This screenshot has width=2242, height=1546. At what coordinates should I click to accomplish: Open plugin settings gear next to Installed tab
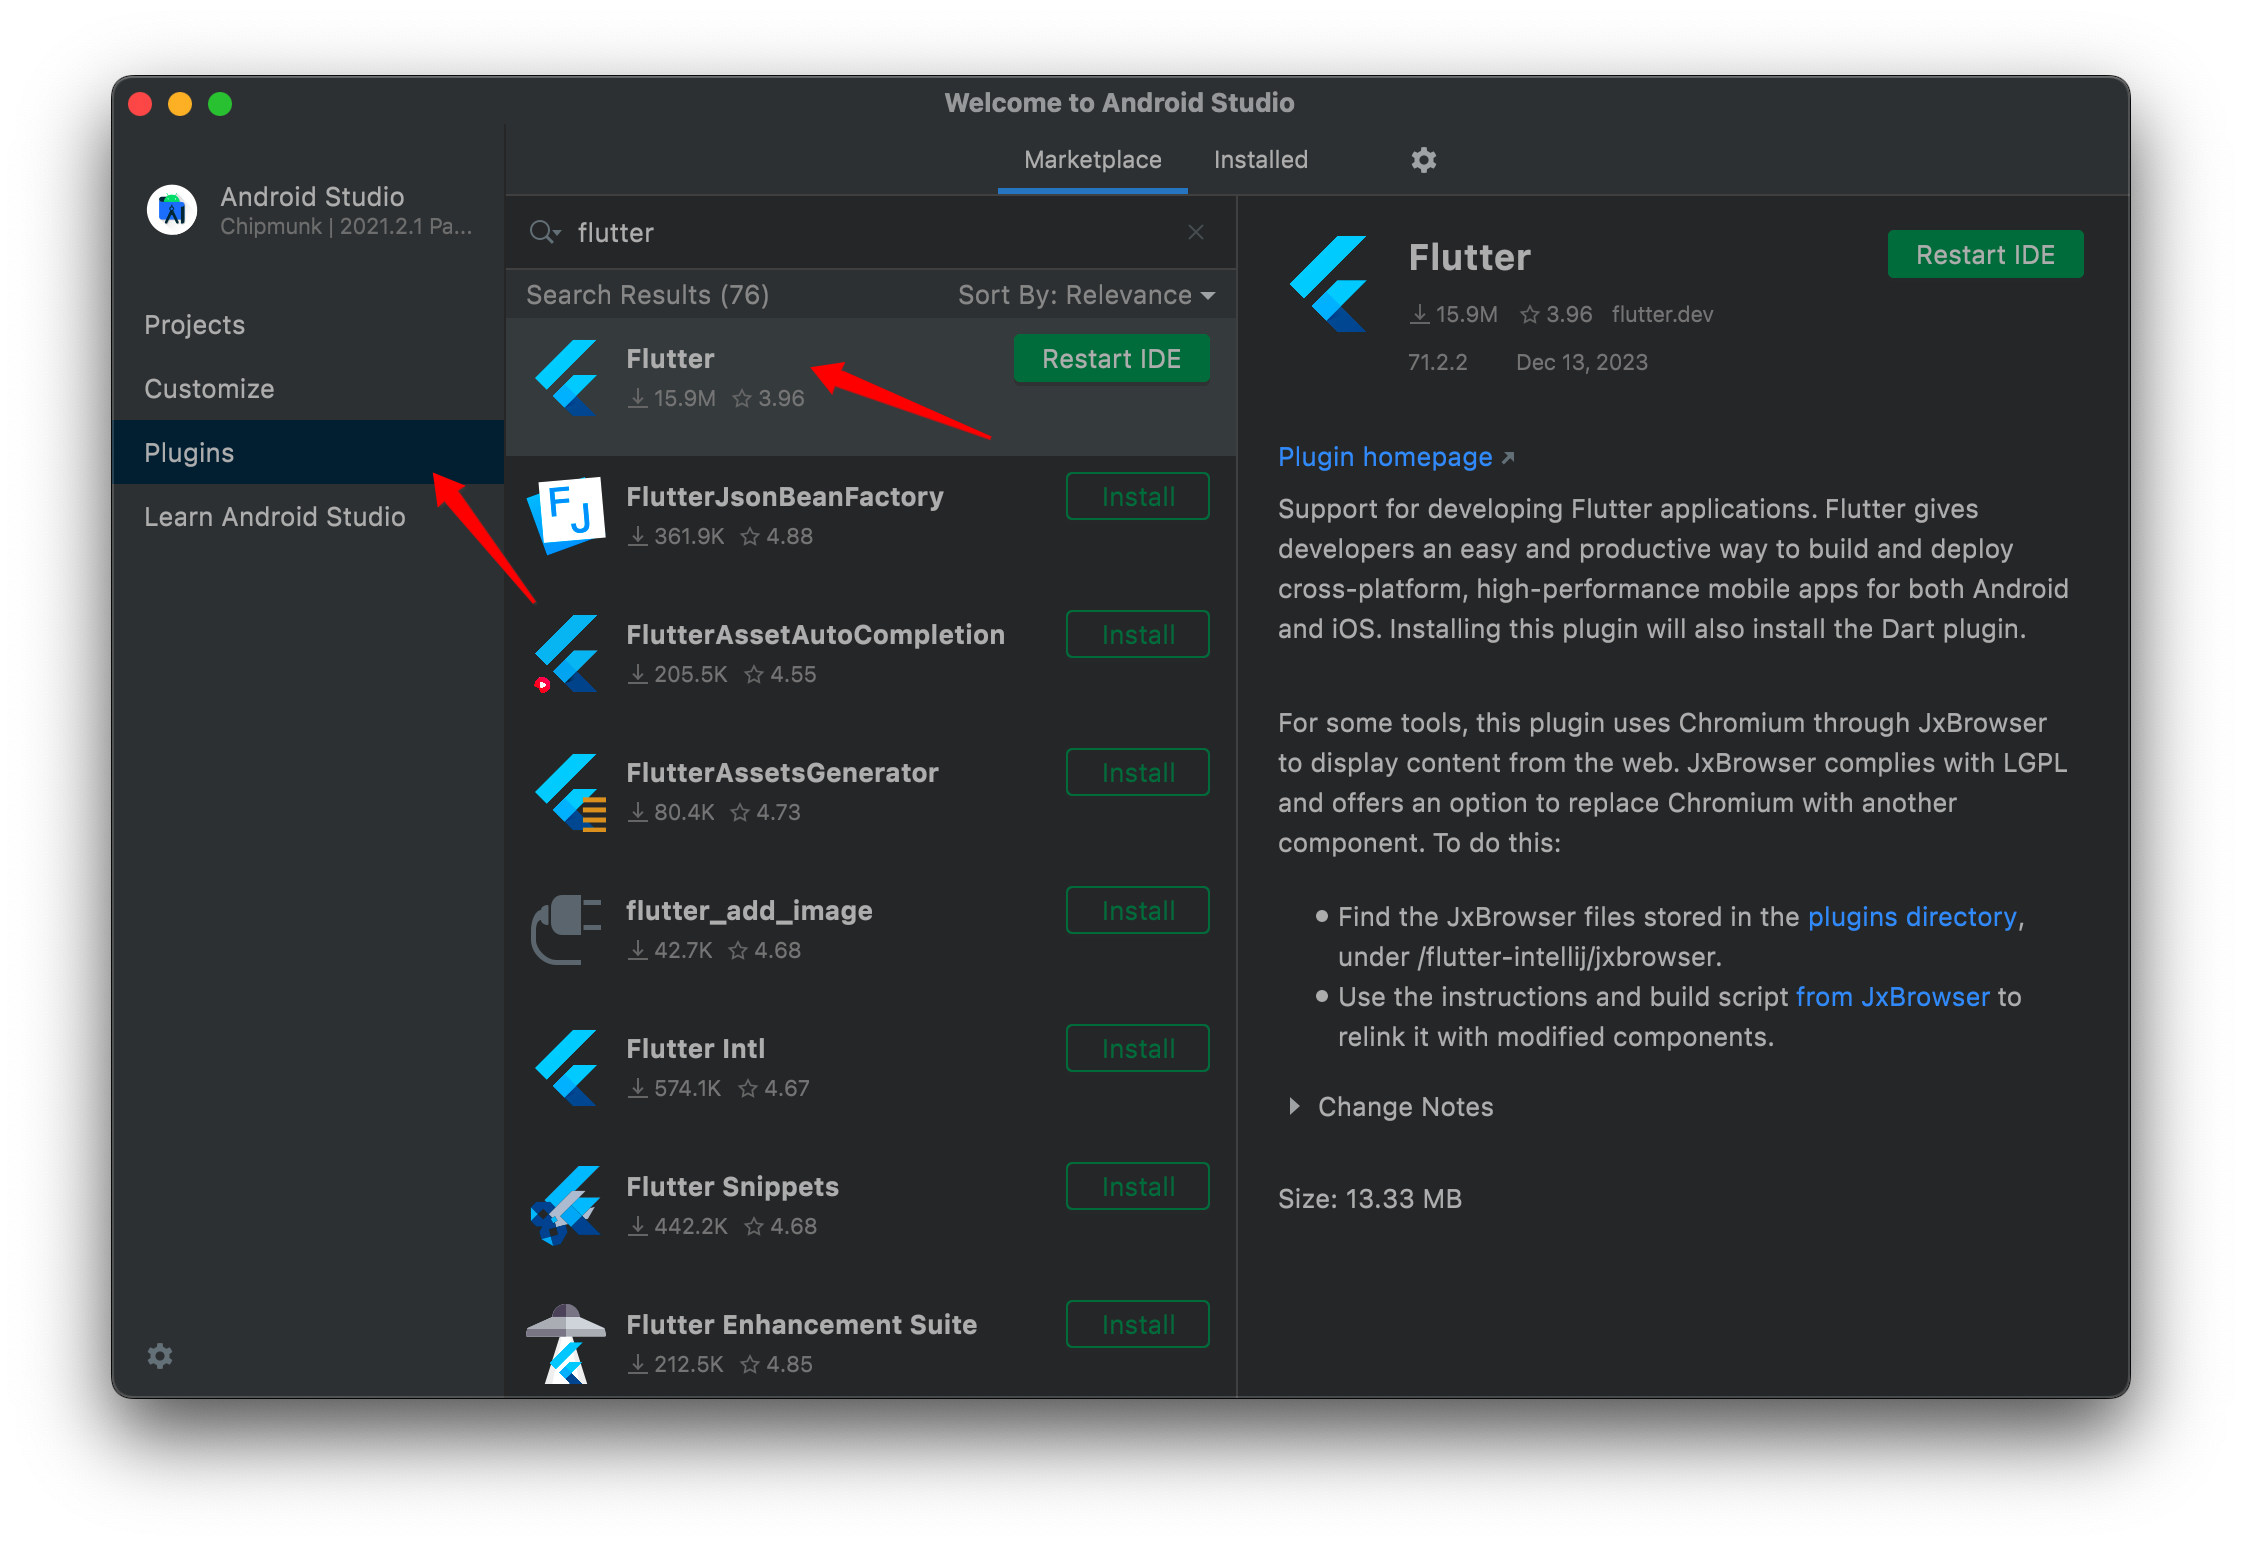(x=1423, y=160)
